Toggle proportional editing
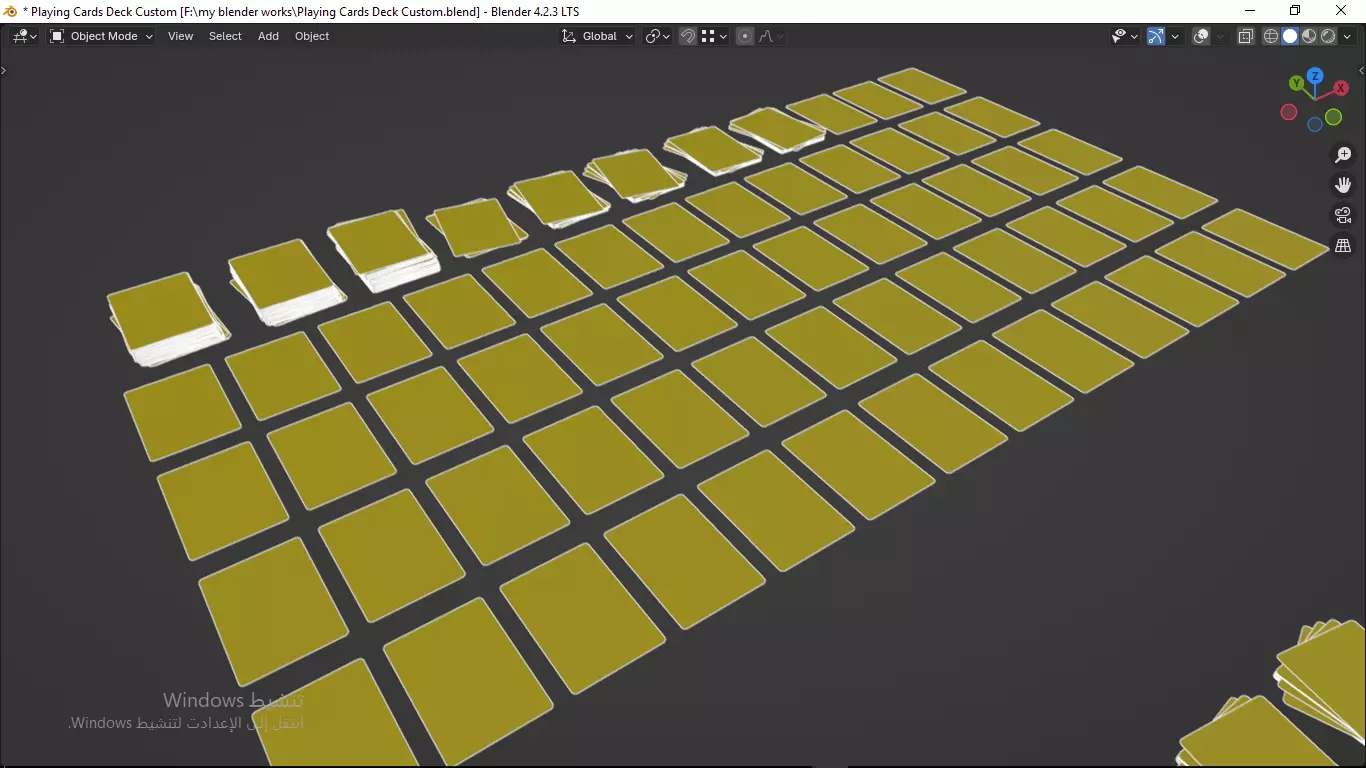Viewport: 1366px width, 768px height. (x=745, y=36)
